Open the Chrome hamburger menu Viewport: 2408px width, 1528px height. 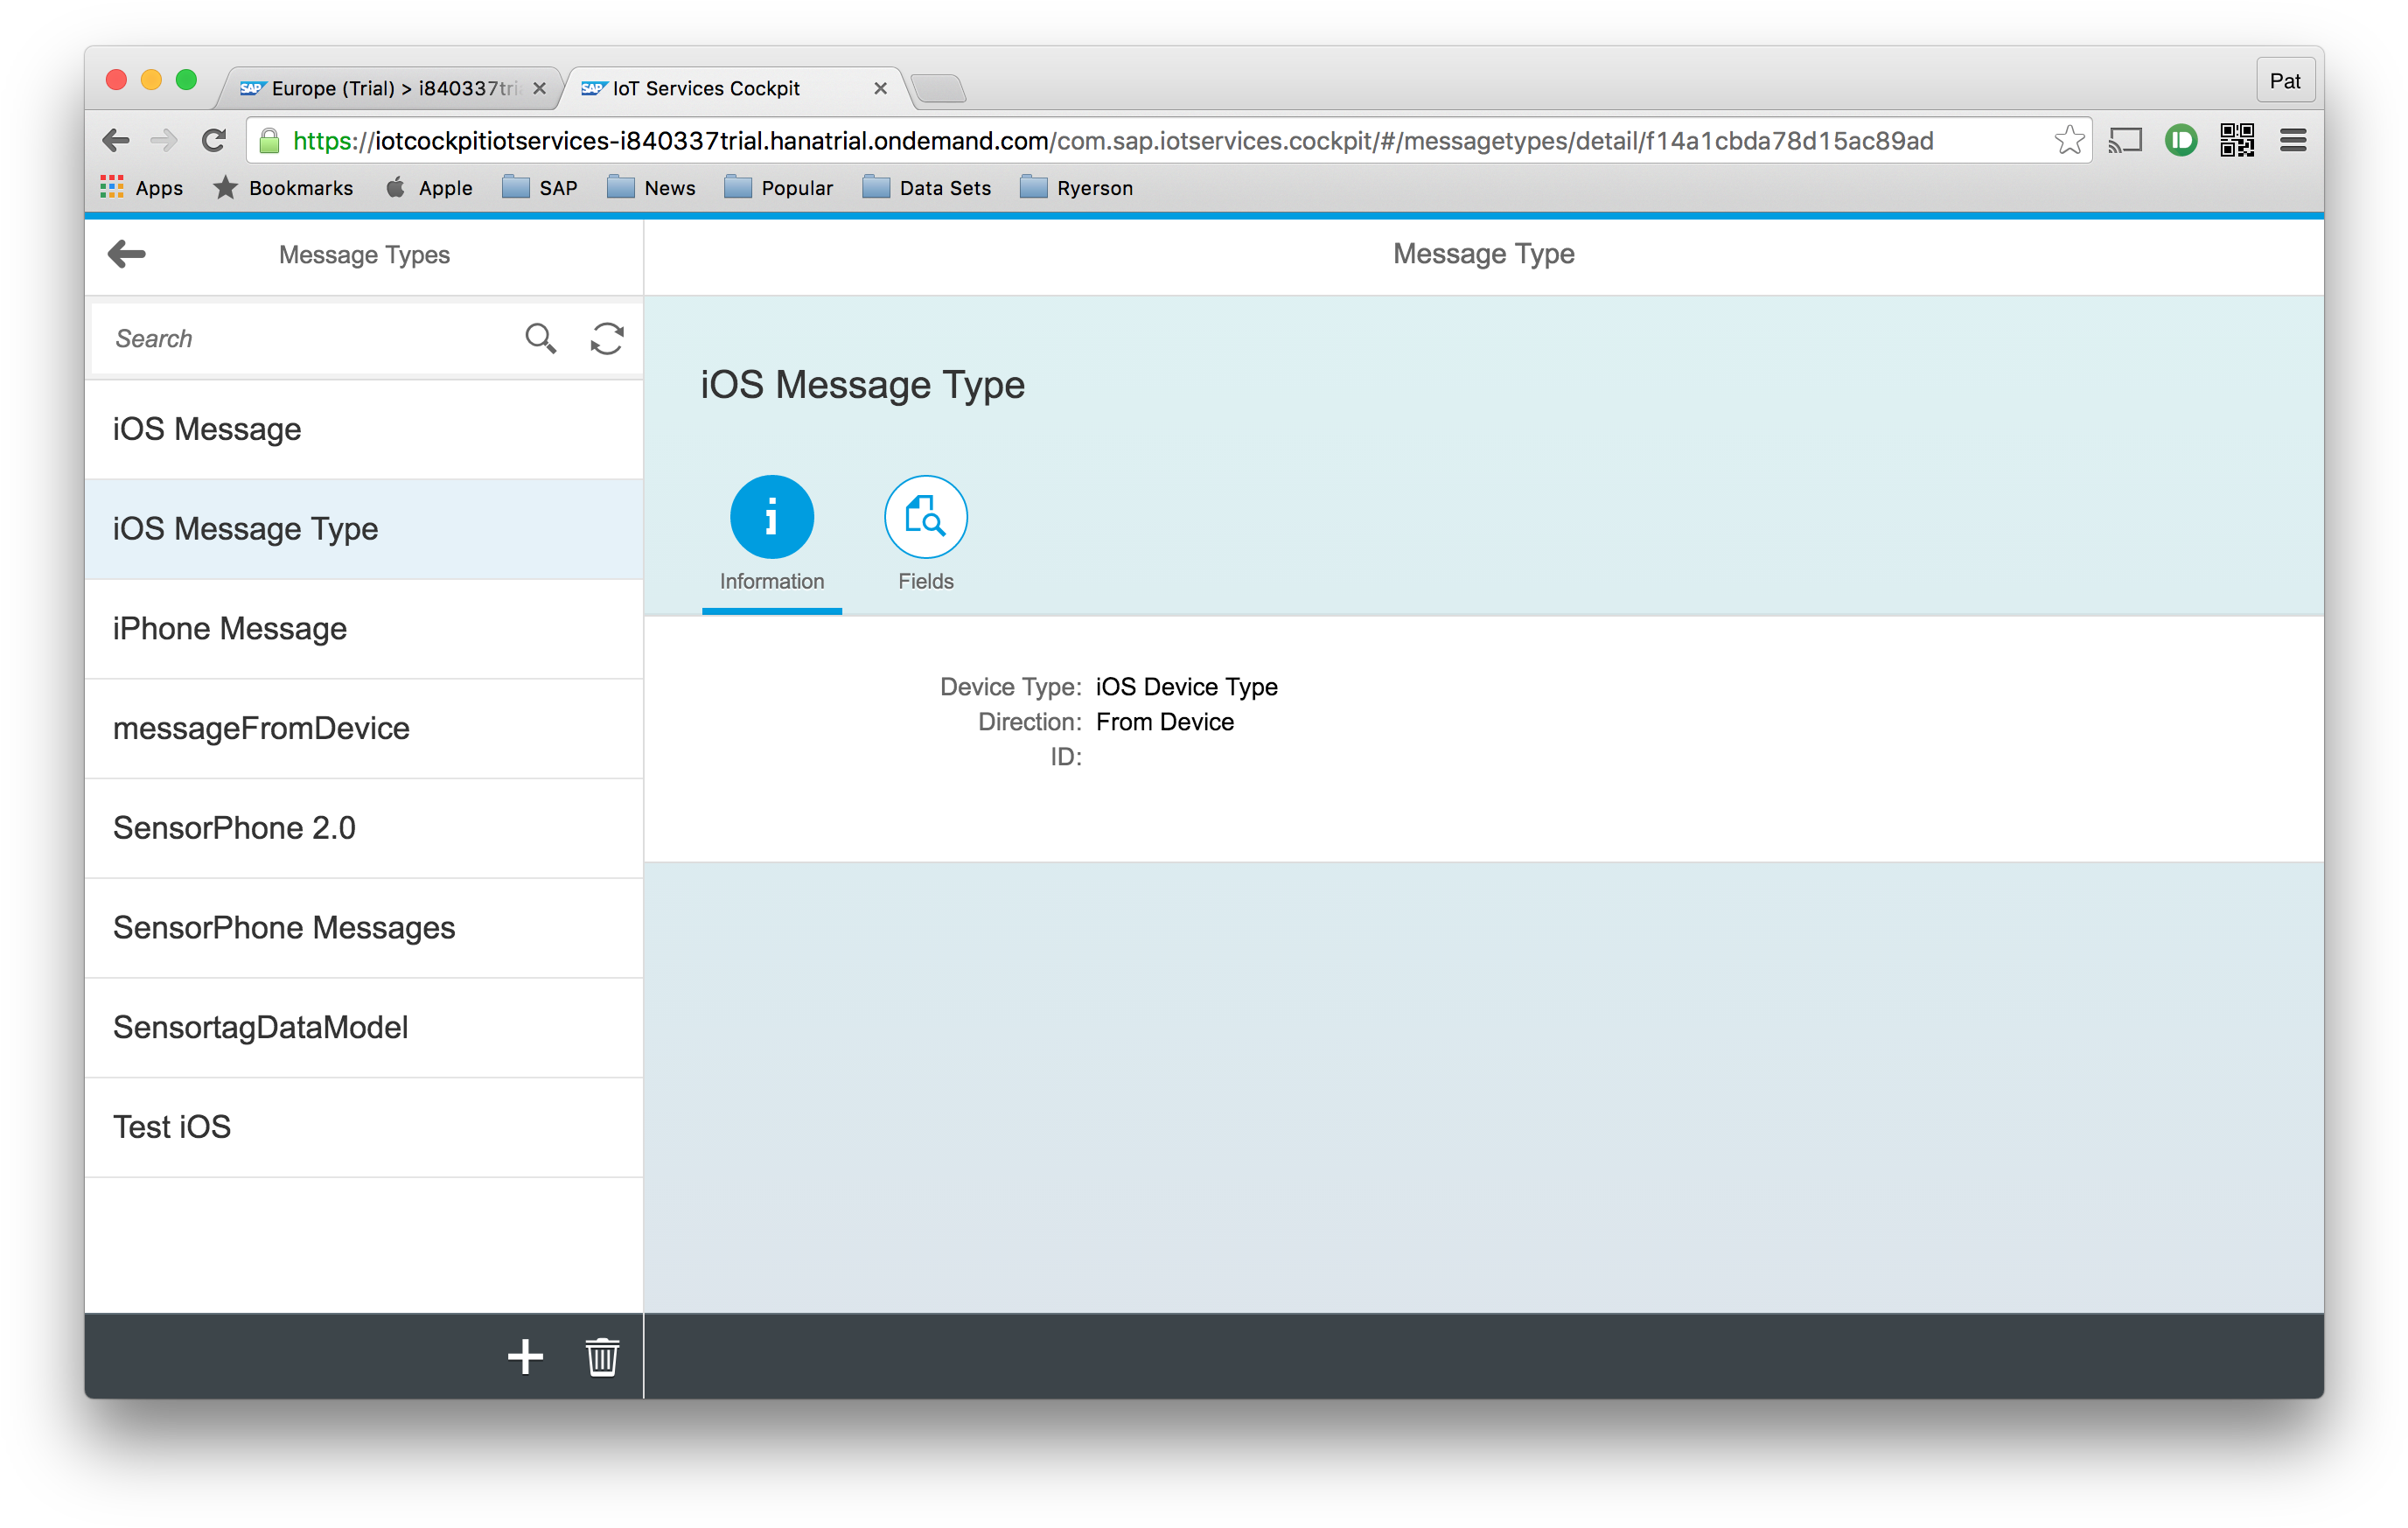[x=2293, y=141]
